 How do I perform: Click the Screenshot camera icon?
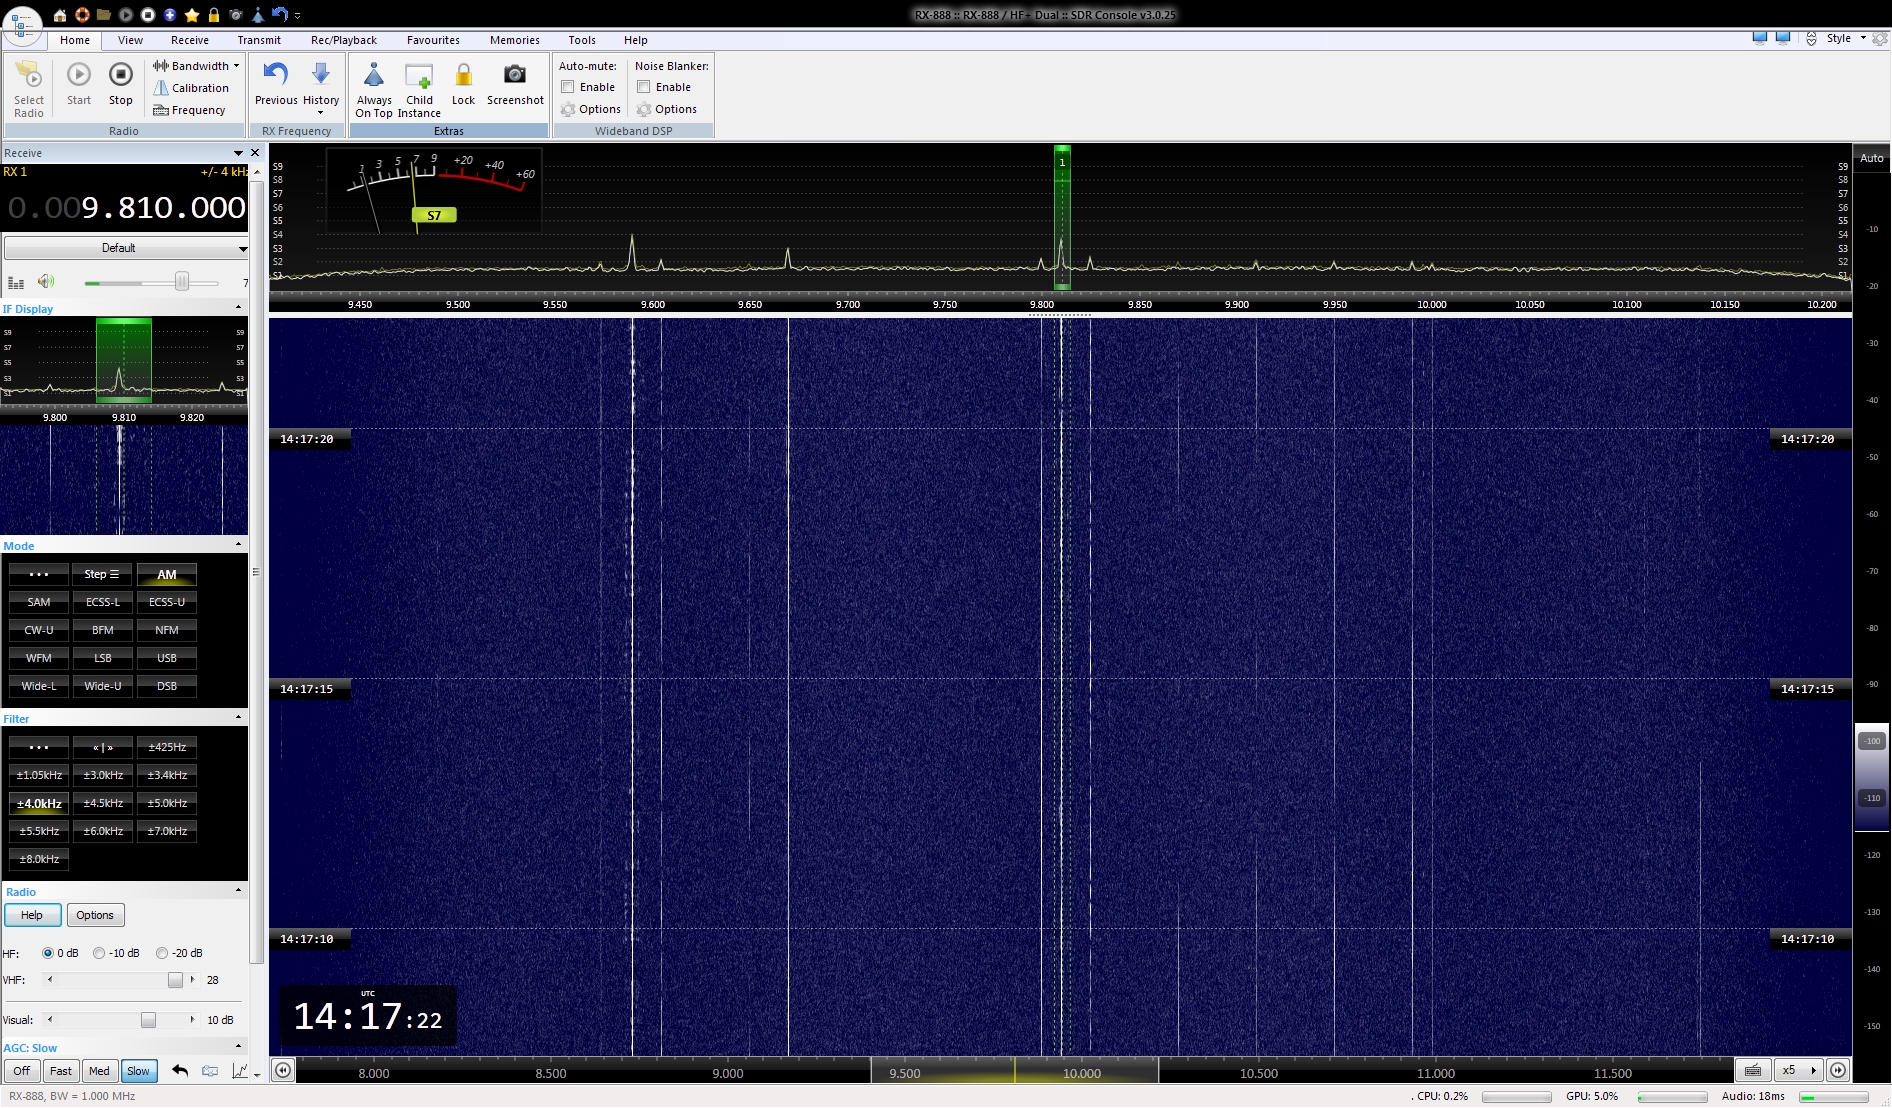tap(515, 76)
